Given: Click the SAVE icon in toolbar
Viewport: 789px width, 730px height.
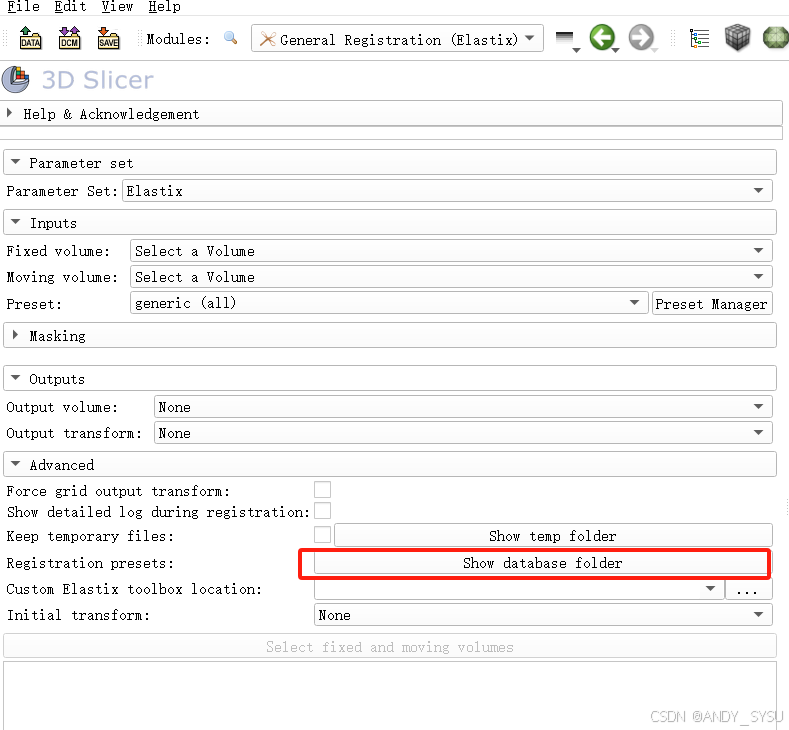Looking at the screenshot, I should point(108,38).
